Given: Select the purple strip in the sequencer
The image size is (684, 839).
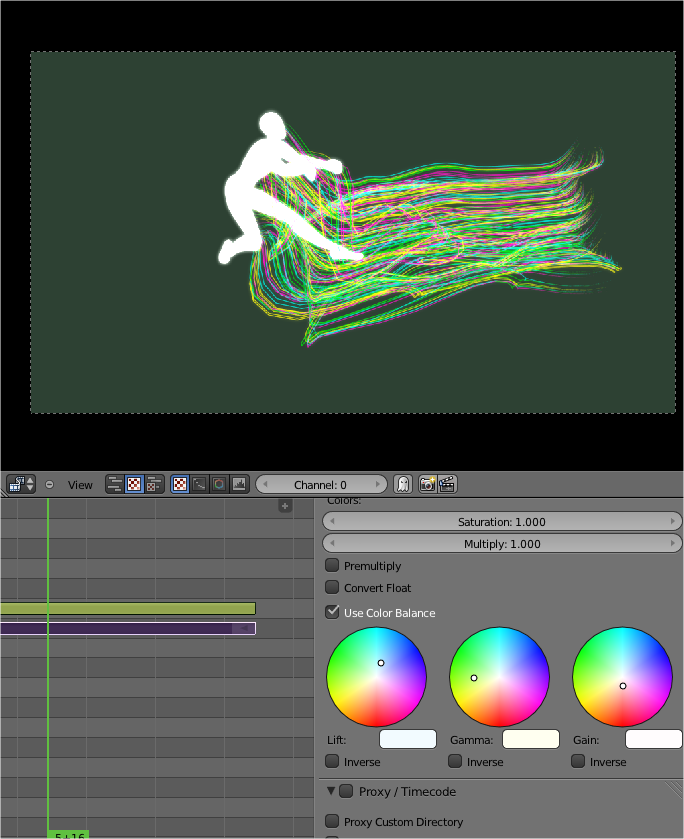Looking at the screenshot, I should [128, 628].
